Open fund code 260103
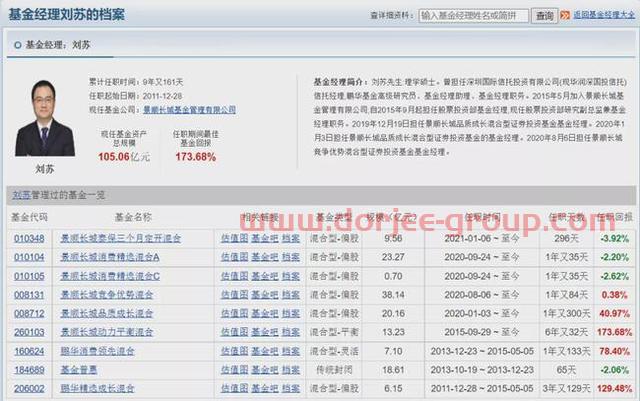This screenshot has height=401, width=640. (x=29, y=332)
